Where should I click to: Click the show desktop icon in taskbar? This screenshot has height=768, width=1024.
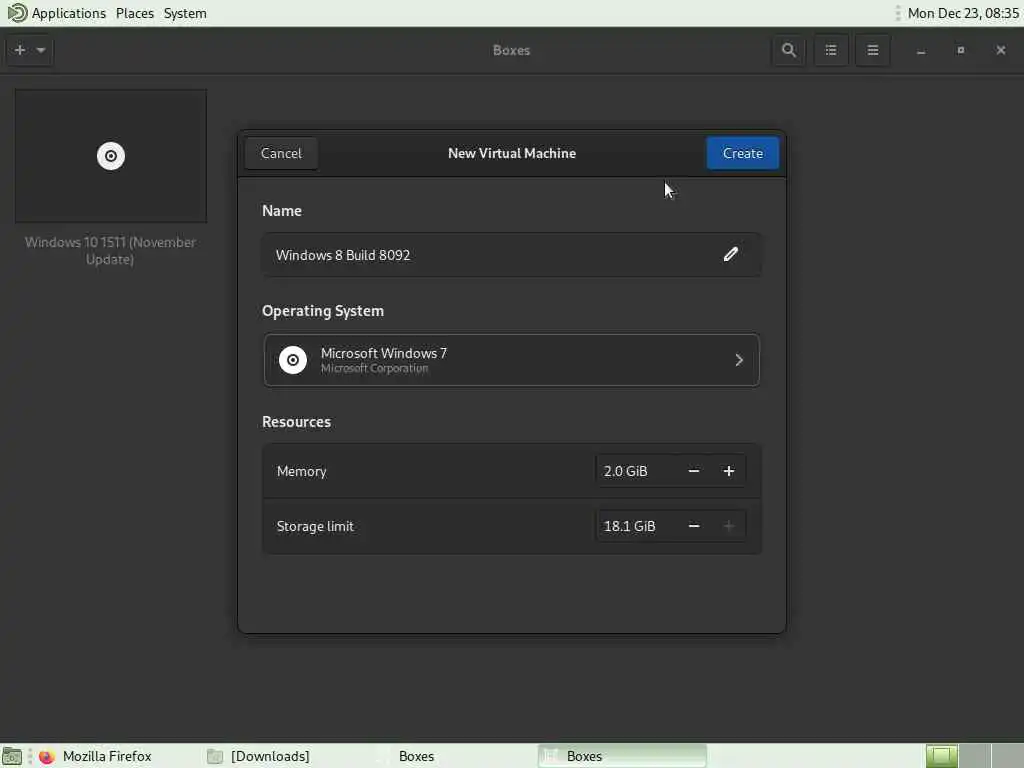coord(12,756)
